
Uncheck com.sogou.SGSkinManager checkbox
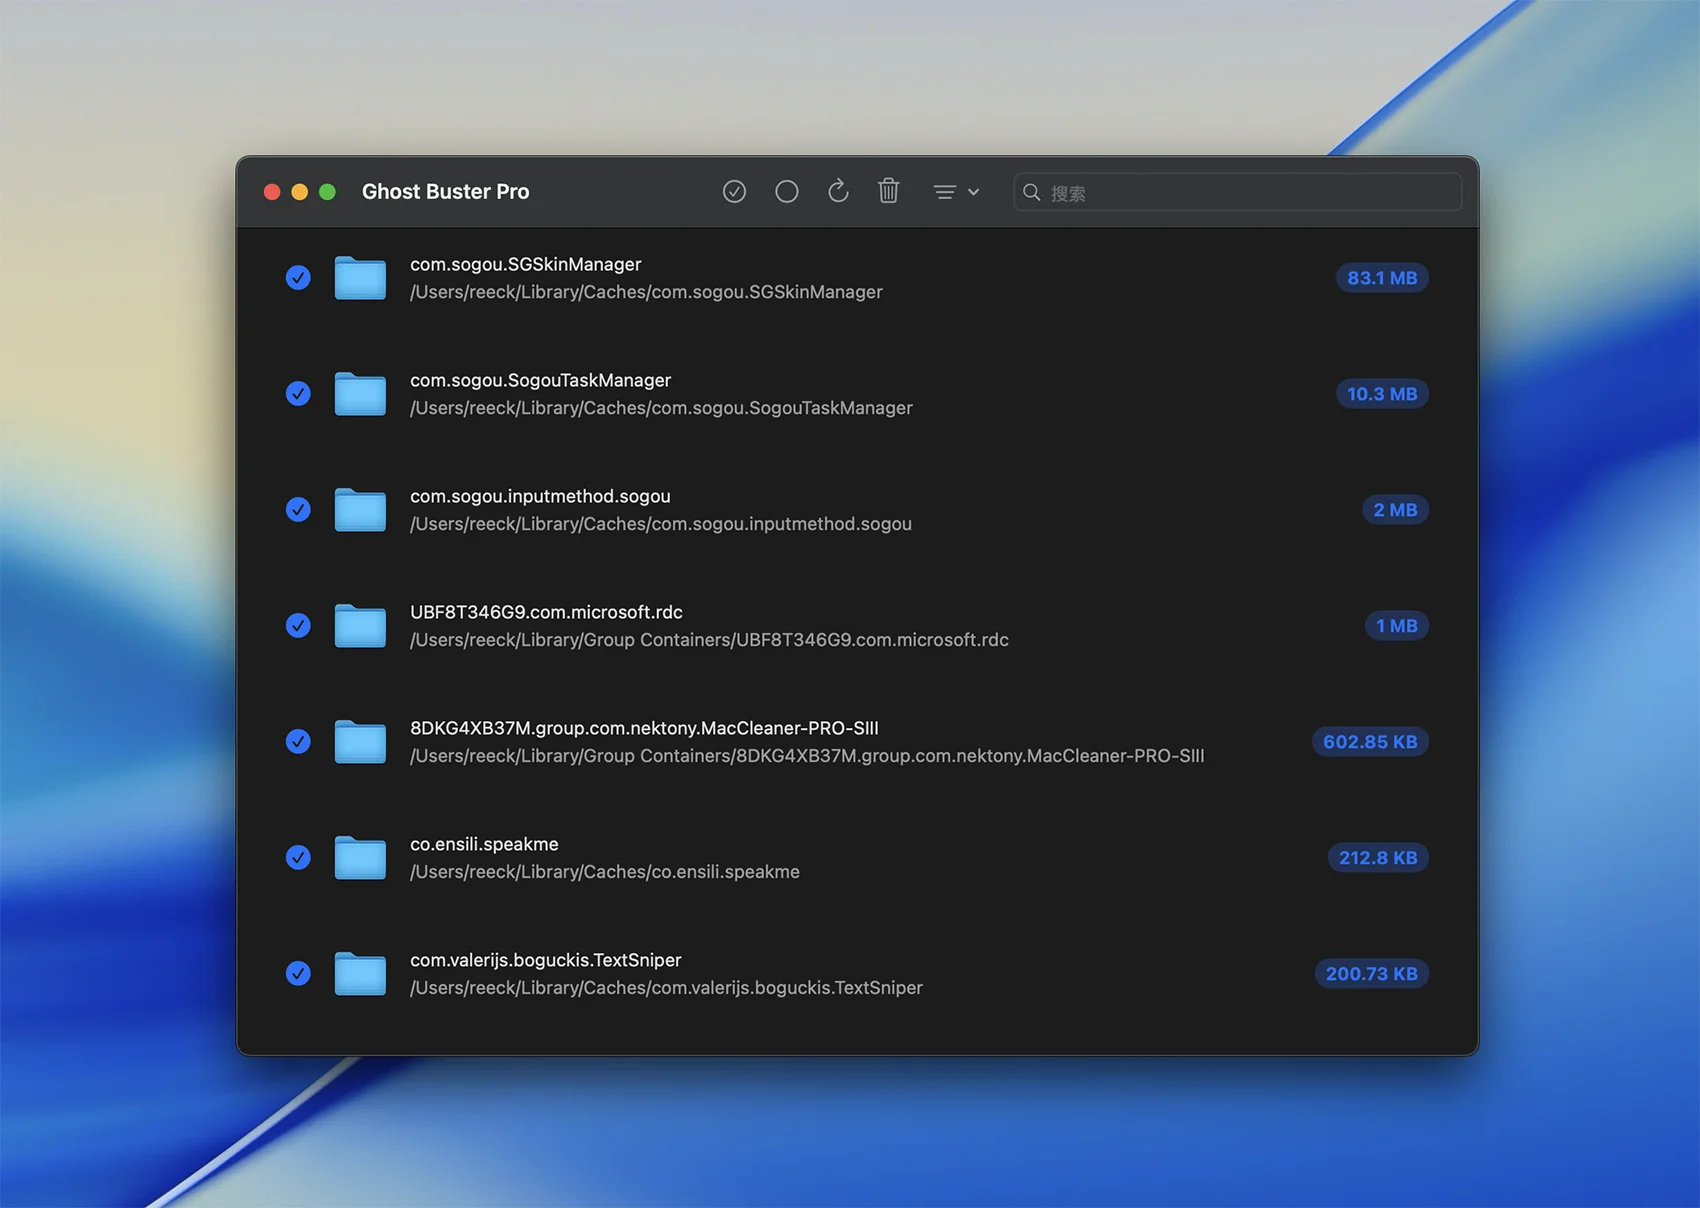coord(298,278)
